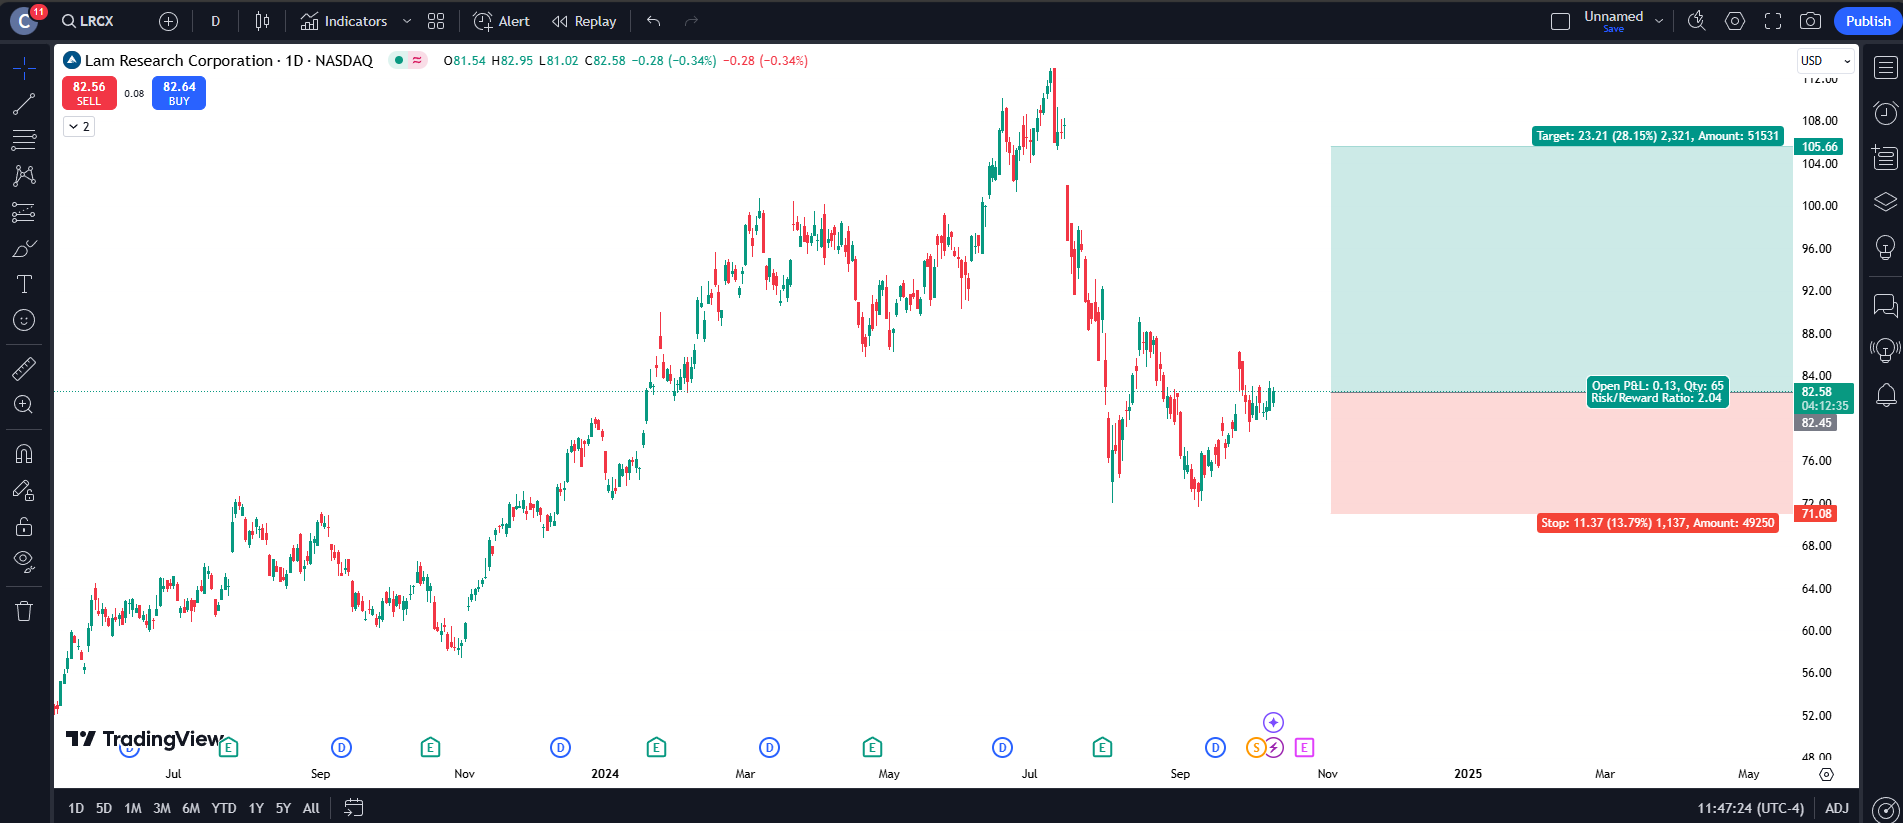Start bar Replay mode
This screenshot has width=1903, height=823.
584,21
